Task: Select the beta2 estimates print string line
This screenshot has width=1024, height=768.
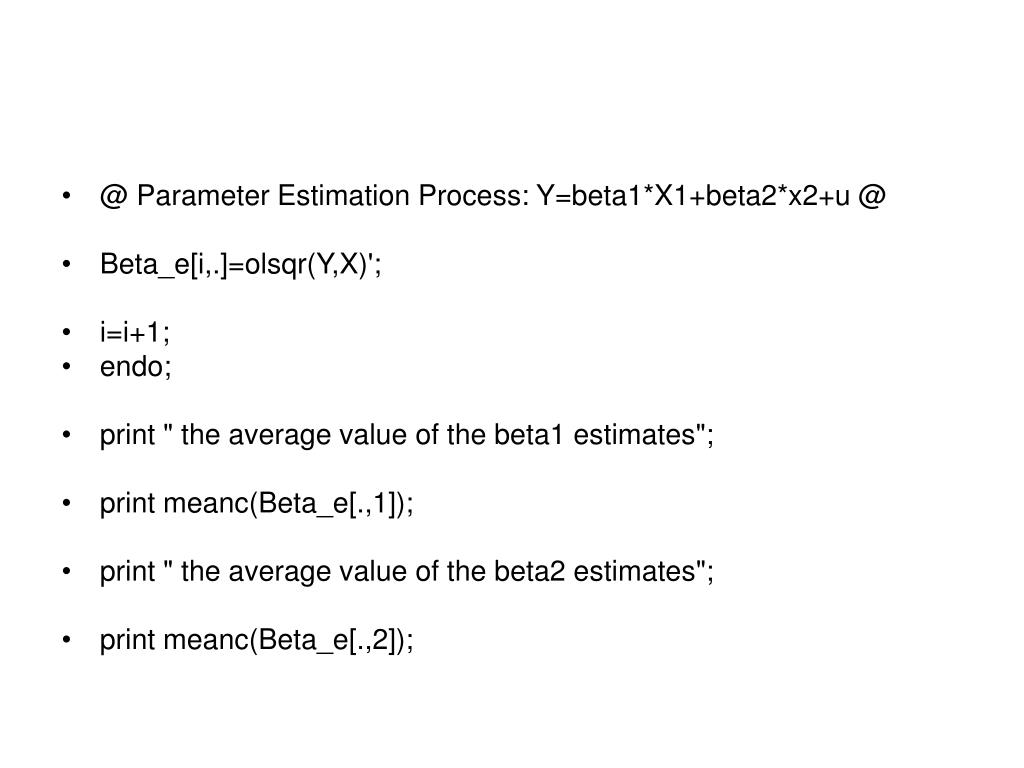Action: tap(407, 571)
